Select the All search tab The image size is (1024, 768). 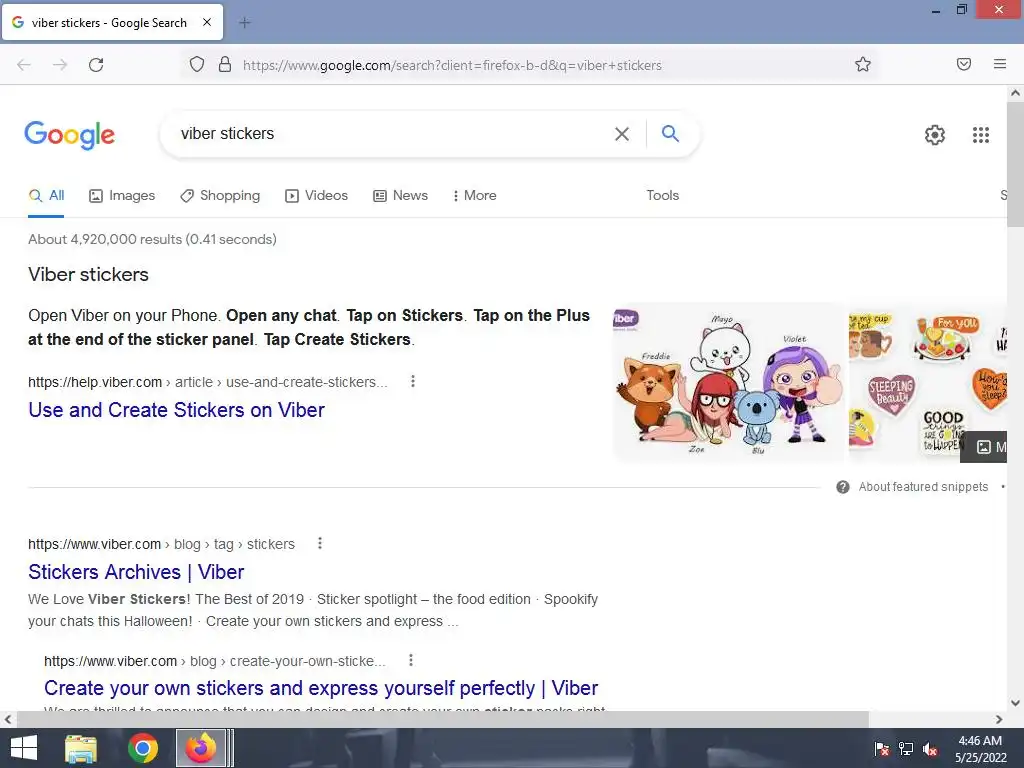click(x=46, y=195)
